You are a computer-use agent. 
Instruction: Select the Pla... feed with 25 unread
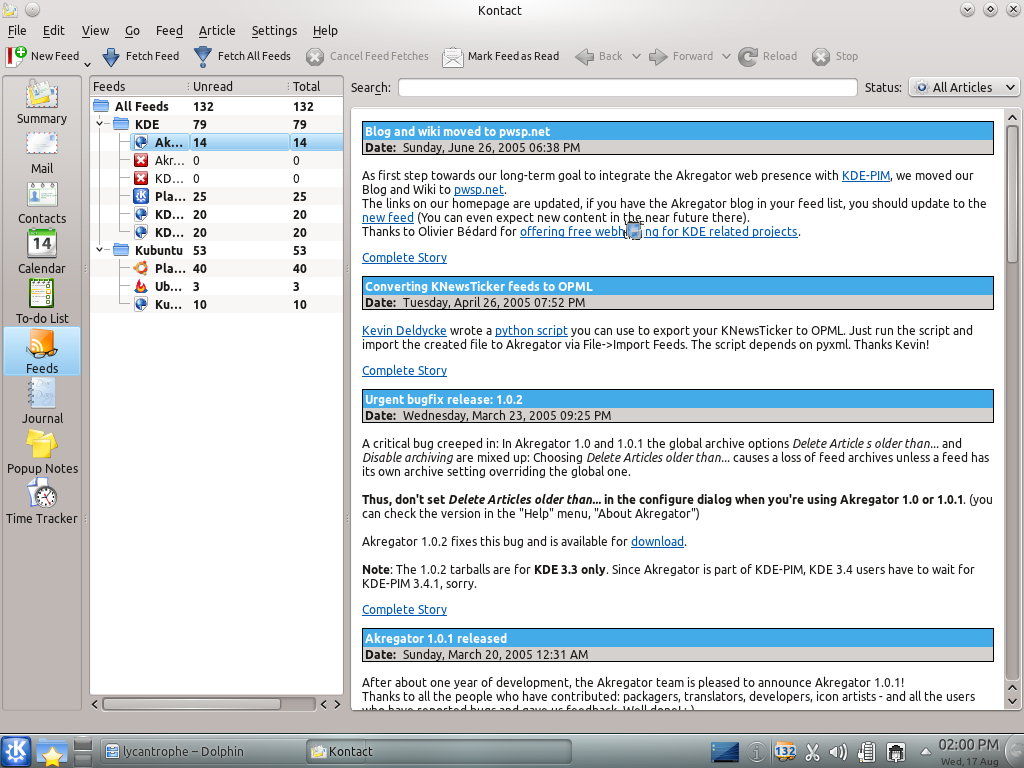pyautogui.click(x=216, y=197)
